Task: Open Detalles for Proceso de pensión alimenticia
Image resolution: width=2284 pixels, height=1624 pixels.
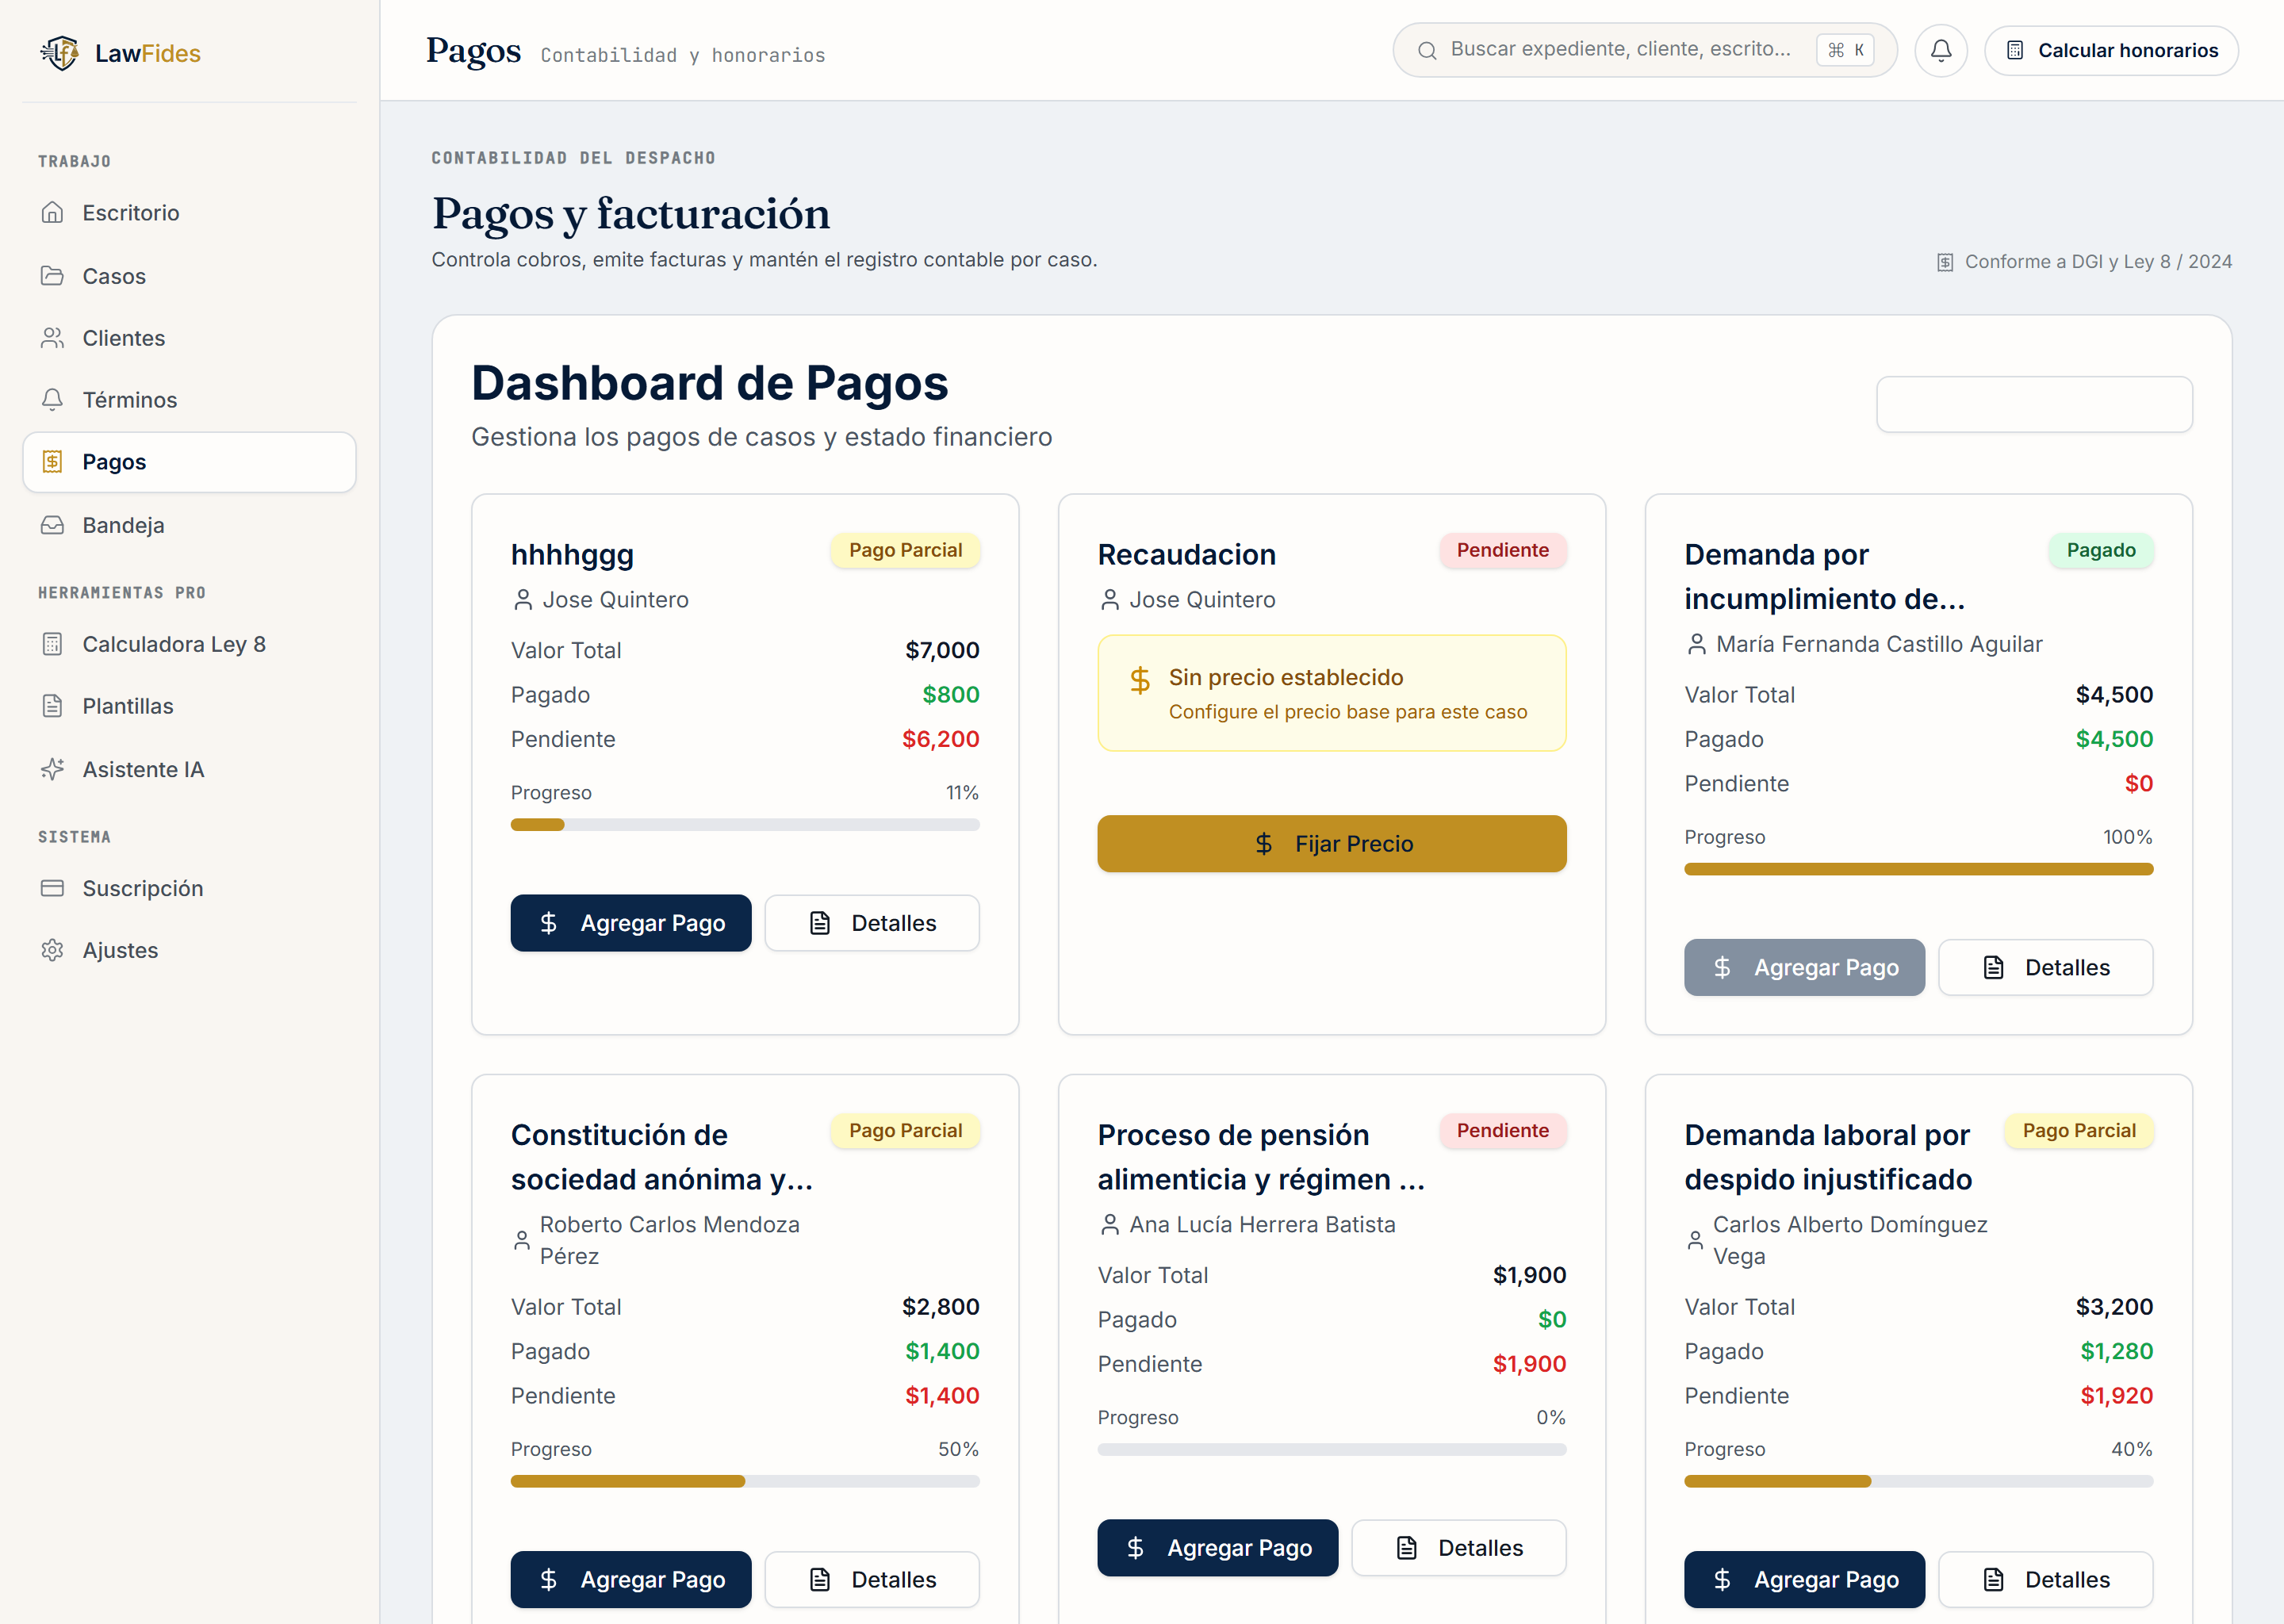Action: click(x=1459, y=1548)
